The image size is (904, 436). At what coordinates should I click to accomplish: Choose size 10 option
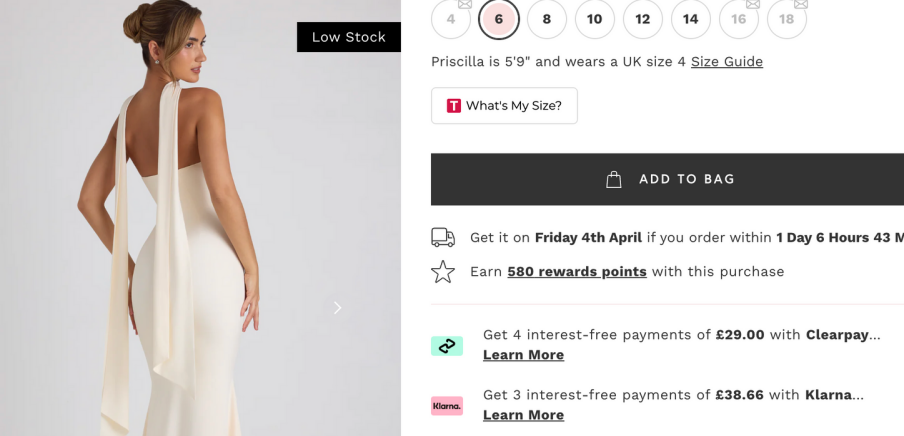click(594, 19)
